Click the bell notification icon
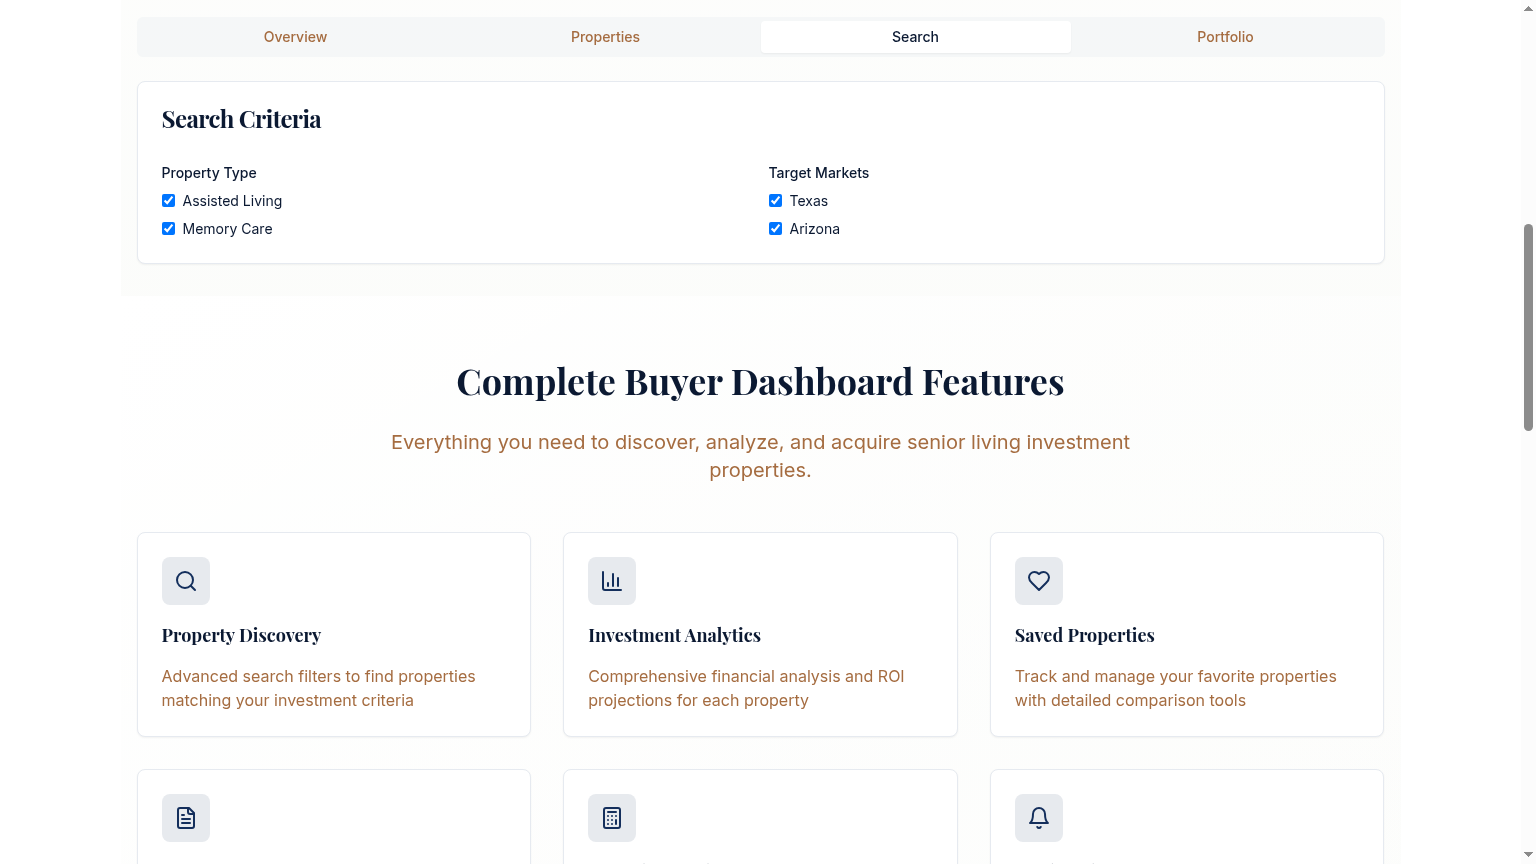Image resolution: width=1536 pixels, height=864 pixels. coord(1039,818)
